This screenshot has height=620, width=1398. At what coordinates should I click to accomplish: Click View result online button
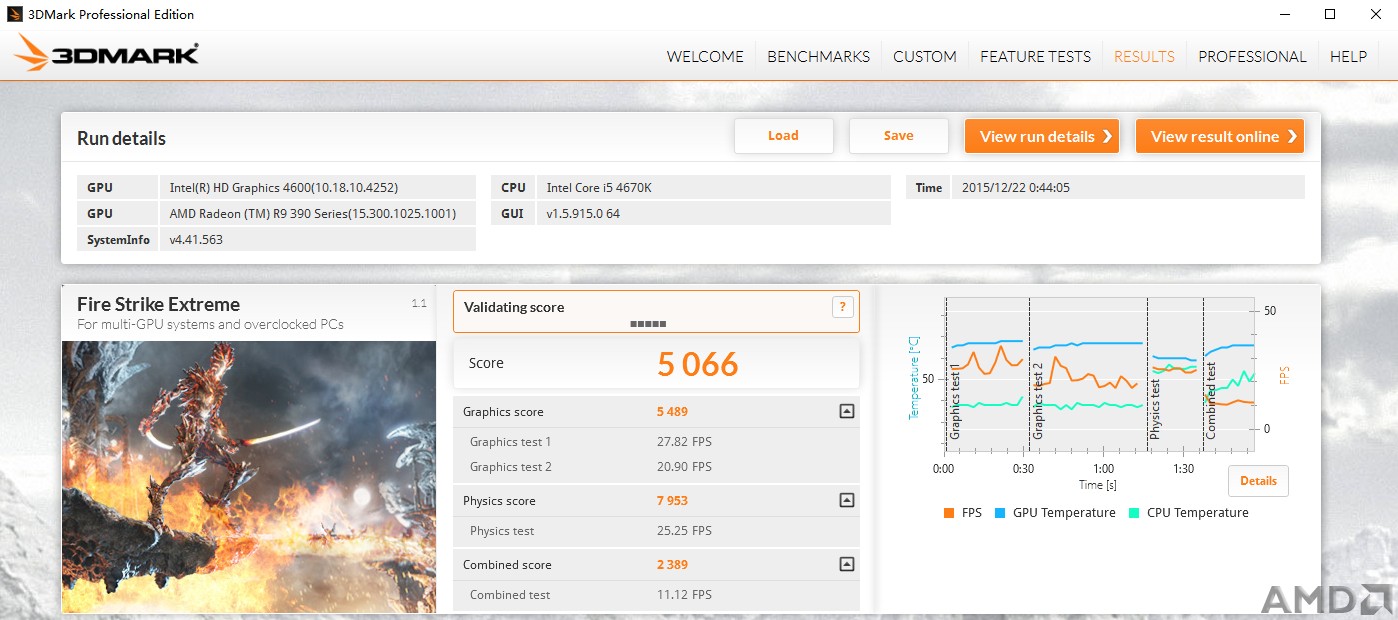pos(1220,136)
